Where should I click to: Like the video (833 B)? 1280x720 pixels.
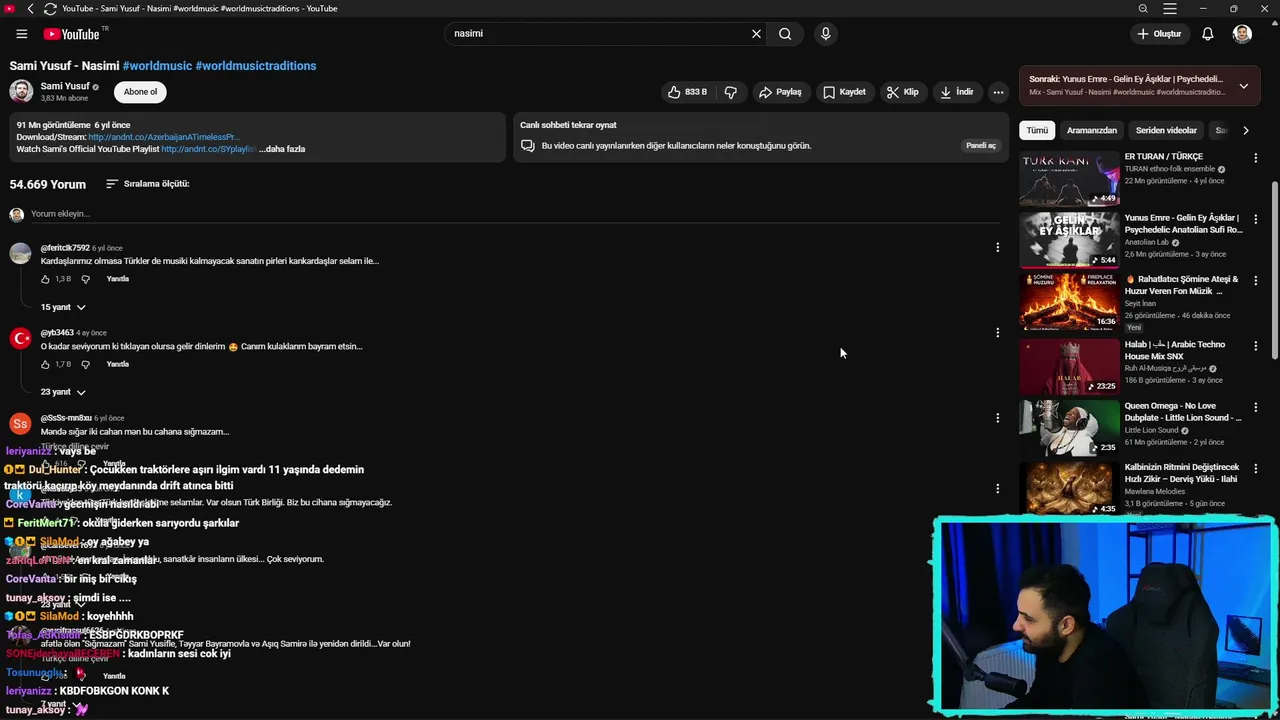coord(688,92)
